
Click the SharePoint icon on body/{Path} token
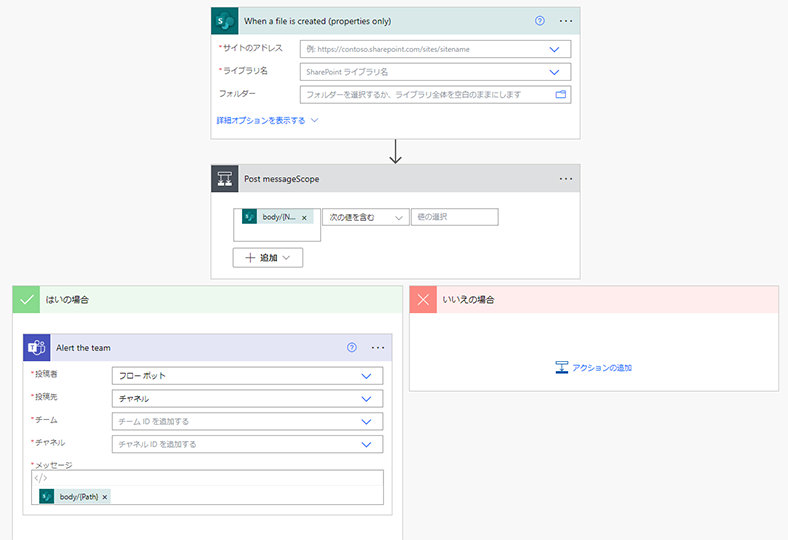coord(47,497)
